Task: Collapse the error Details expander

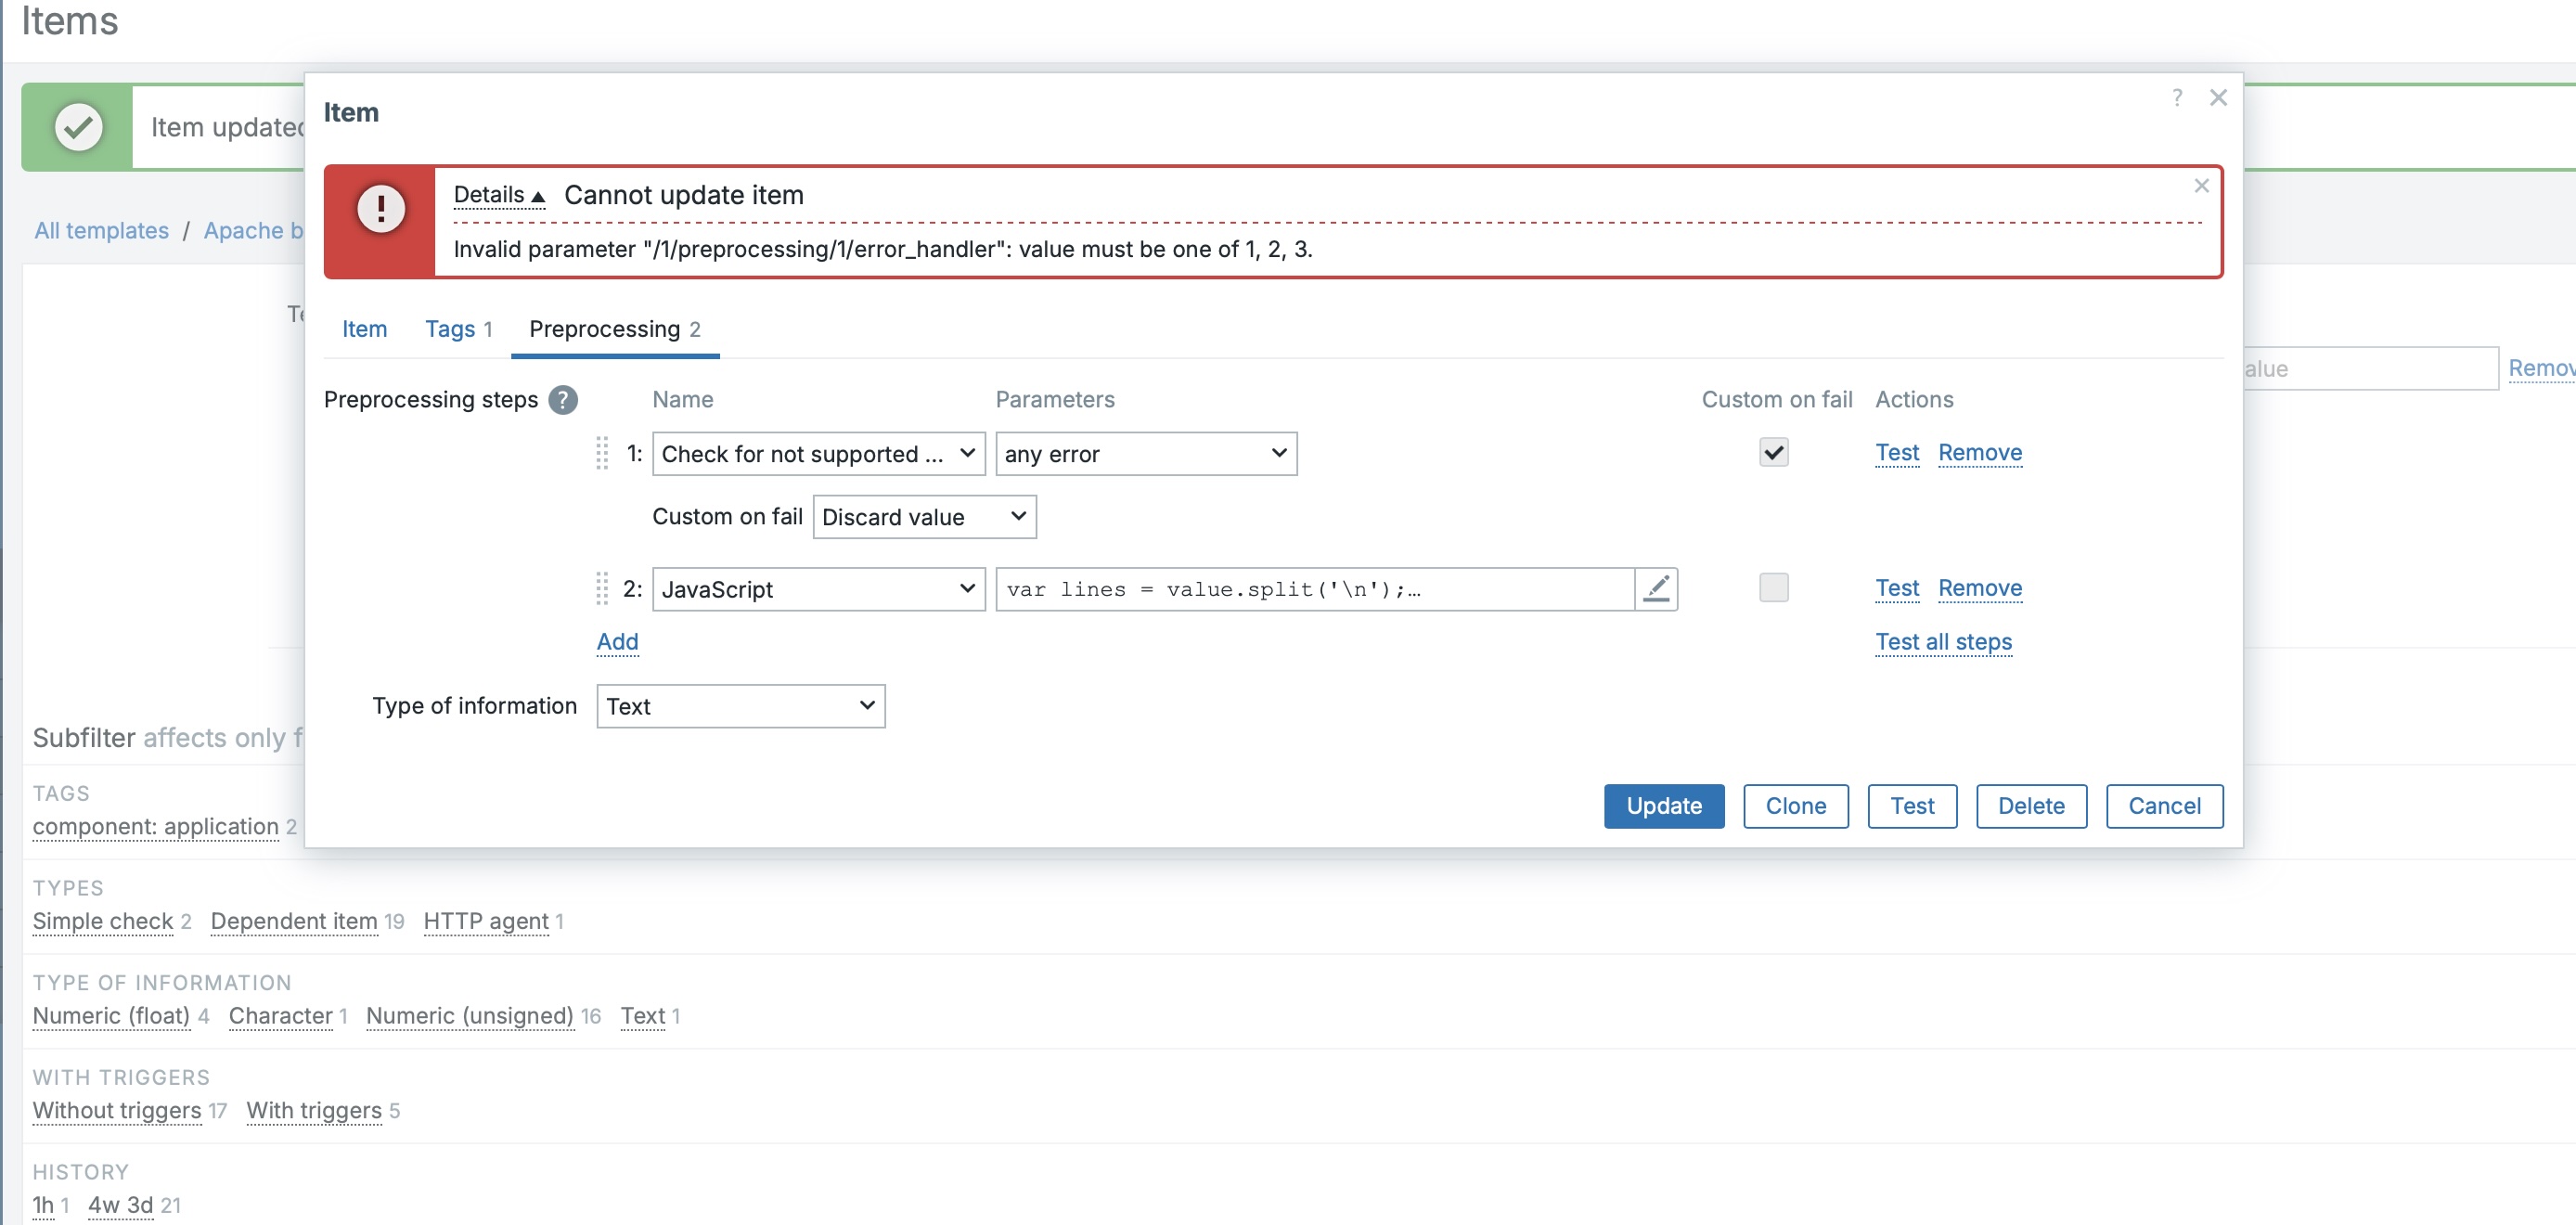Action: click(x=499, y=195)
